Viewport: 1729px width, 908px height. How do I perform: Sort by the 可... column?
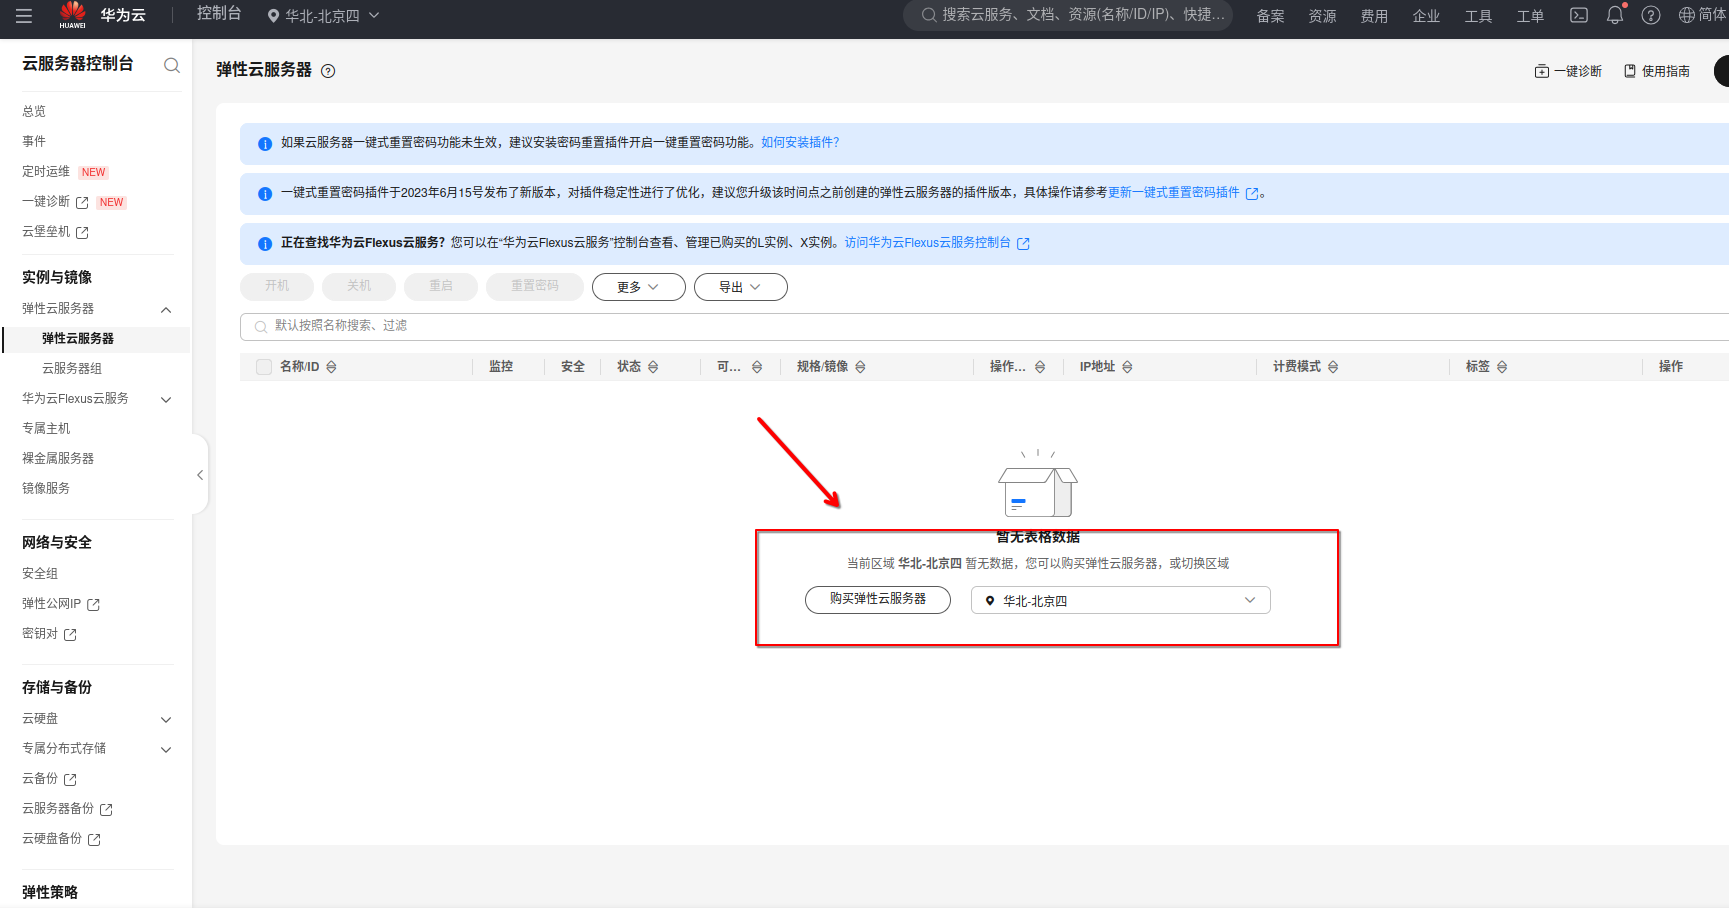[757, 367]
